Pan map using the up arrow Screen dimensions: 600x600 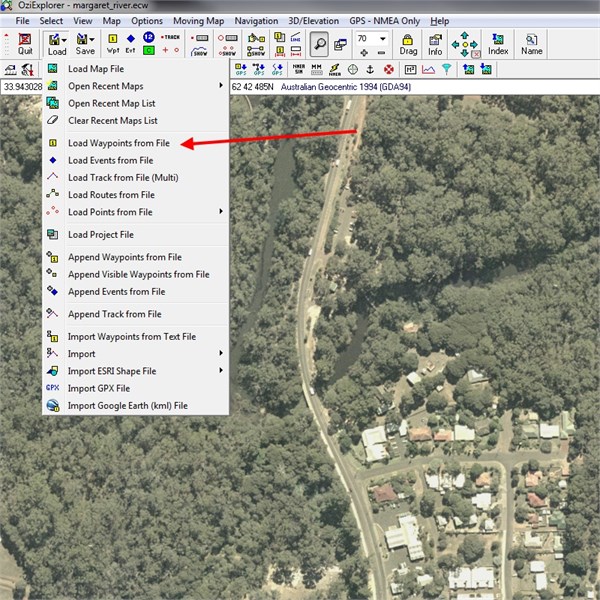coord(465,35)
